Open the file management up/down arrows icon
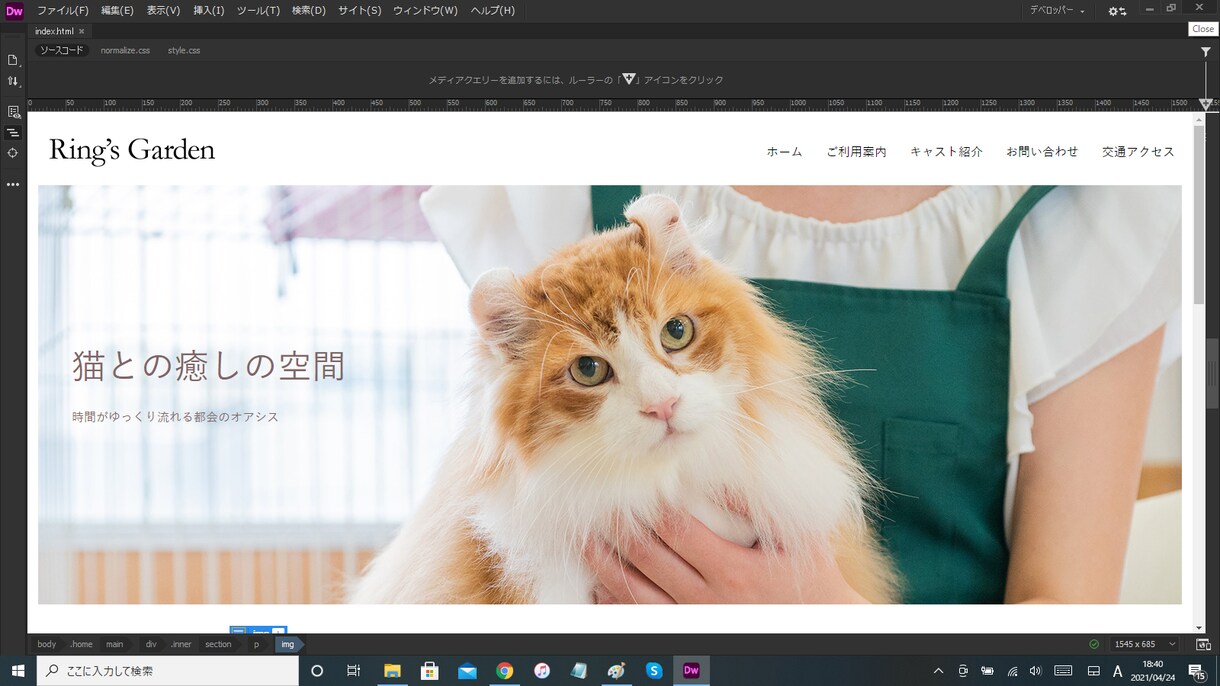 13,81
